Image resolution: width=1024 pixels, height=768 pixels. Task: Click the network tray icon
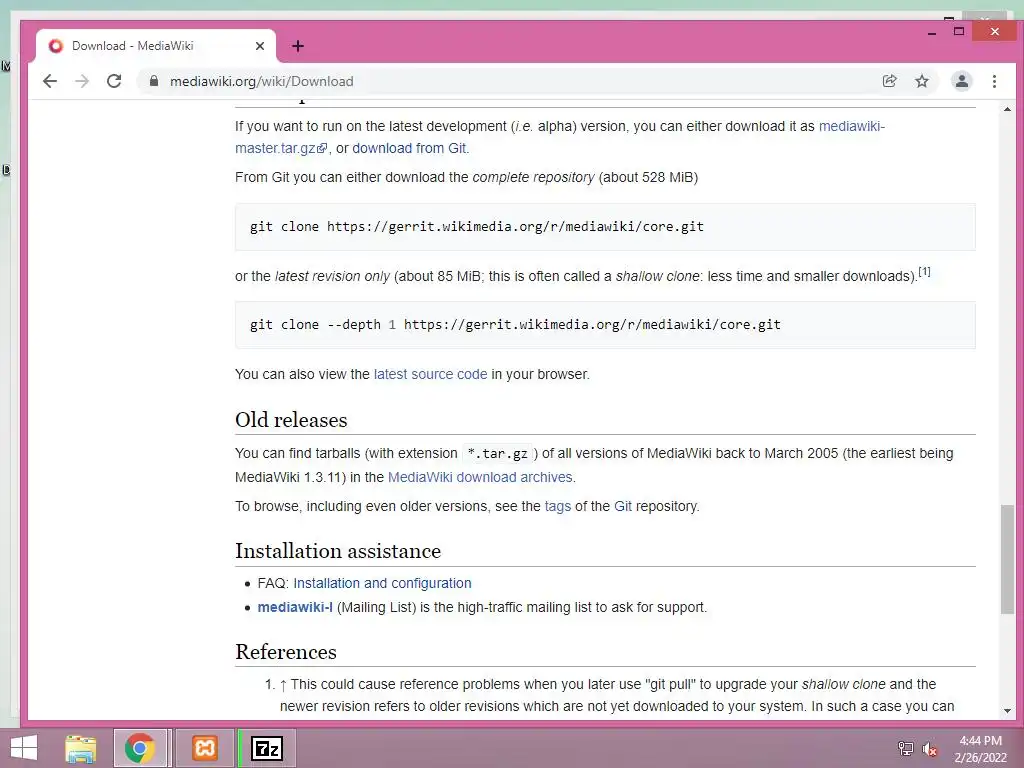pos(905,748)
